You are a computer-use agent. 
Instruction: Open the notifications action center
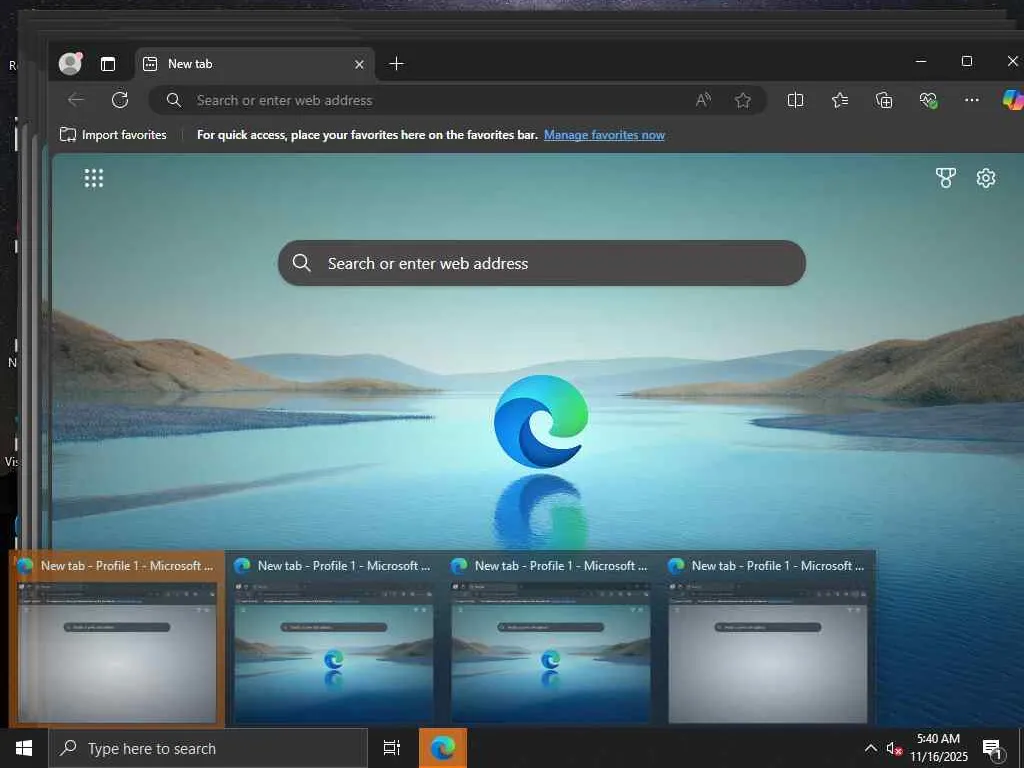coord(993,748)
